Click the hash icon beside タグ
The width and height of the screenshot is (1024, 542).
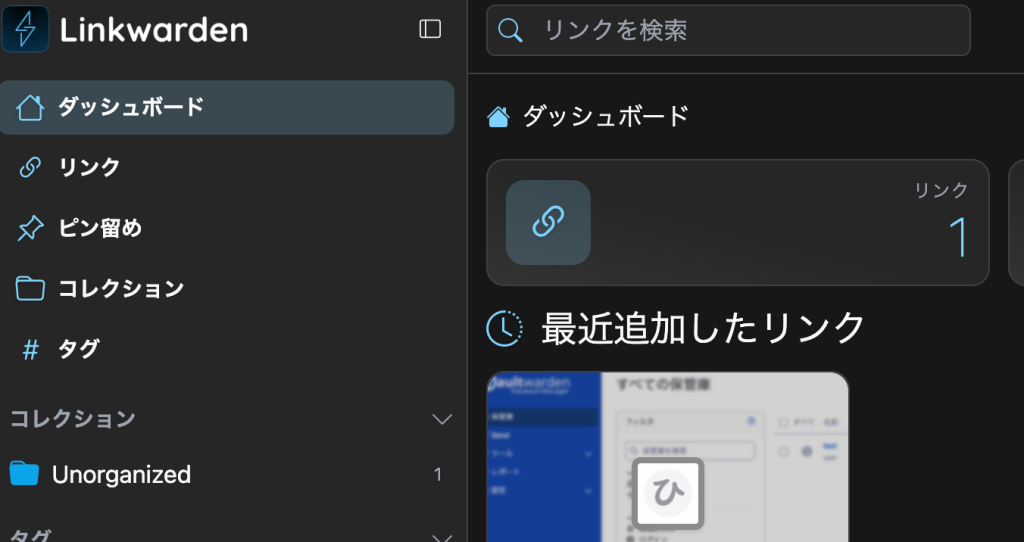click(30, 350)
